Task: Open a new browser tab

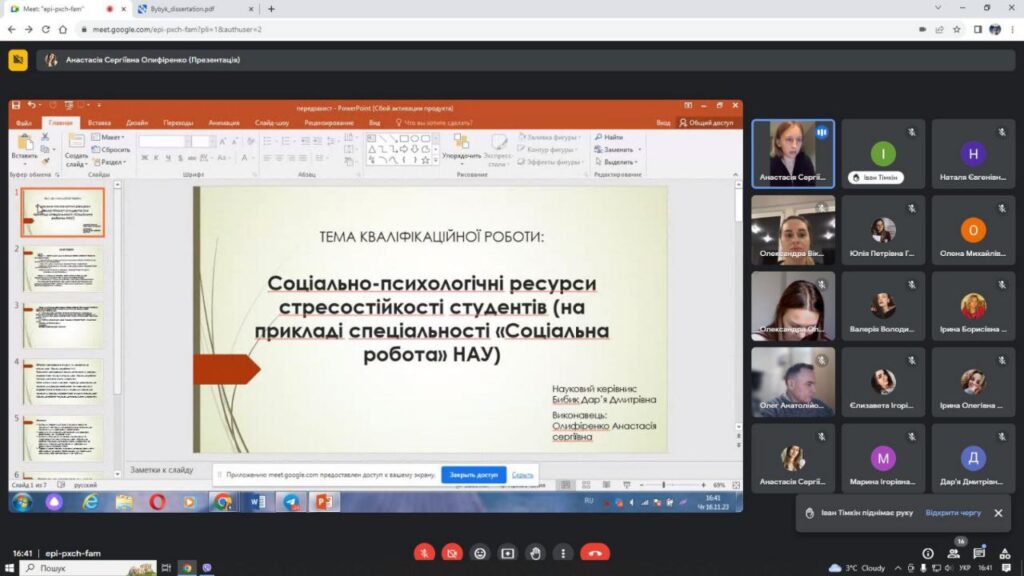Action: [x=271, y=8]
